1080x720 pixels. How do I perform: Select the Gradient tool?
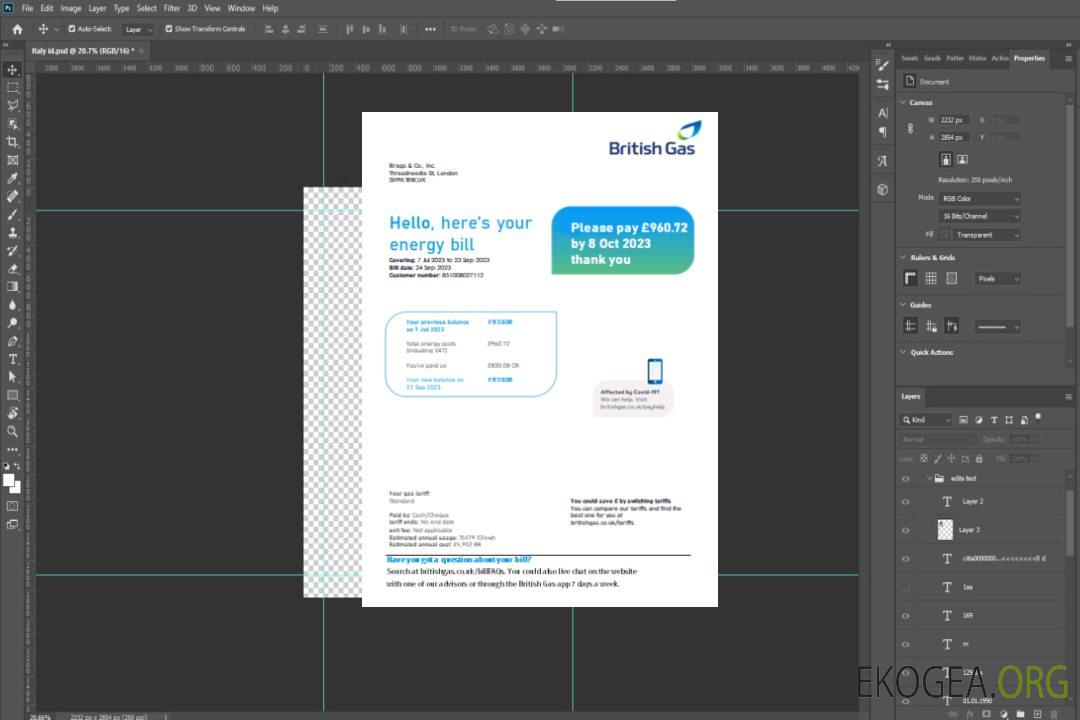point(12,287)
